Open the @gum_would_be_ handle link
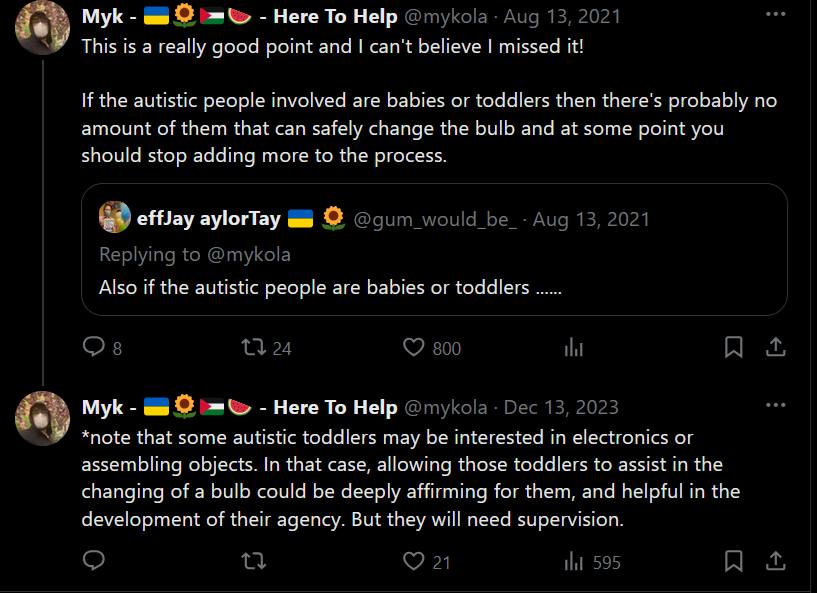 [436, 219]
